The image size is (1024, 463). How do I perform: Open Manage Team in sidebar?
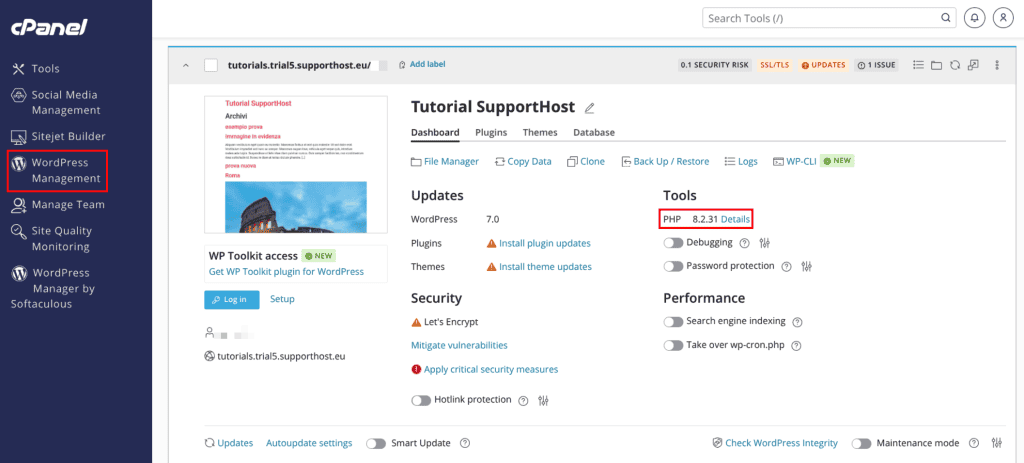[58, 204]
